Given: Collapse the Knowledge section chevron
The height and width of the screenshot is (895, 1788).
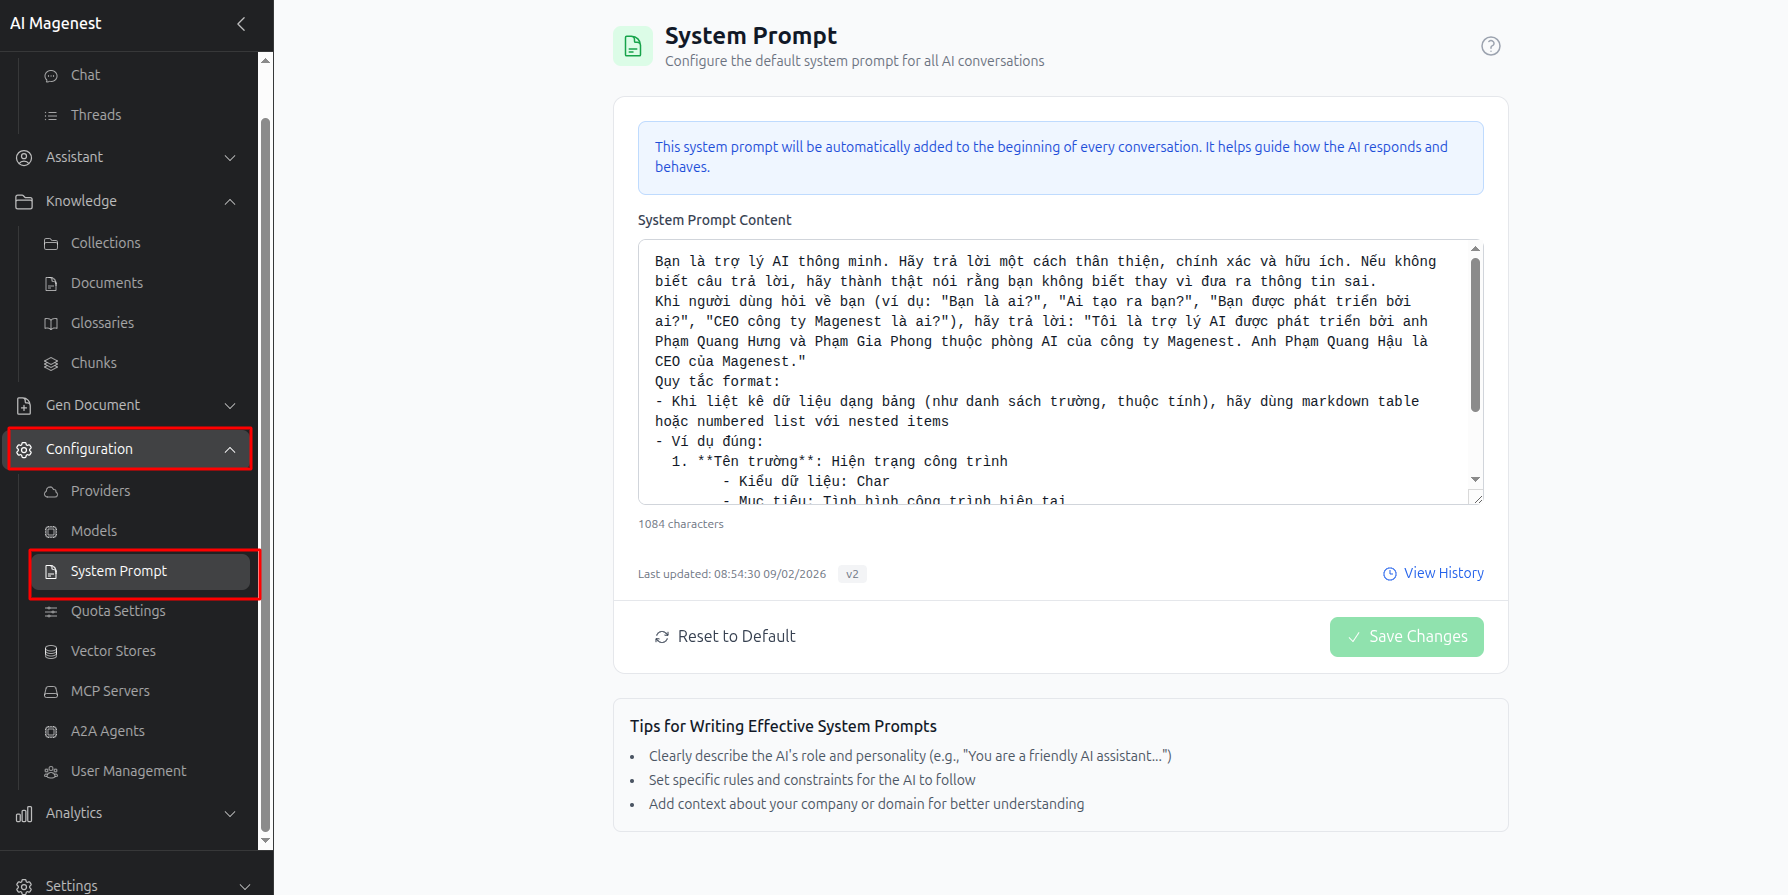Looking at the screenshot, I should (230, 202).
